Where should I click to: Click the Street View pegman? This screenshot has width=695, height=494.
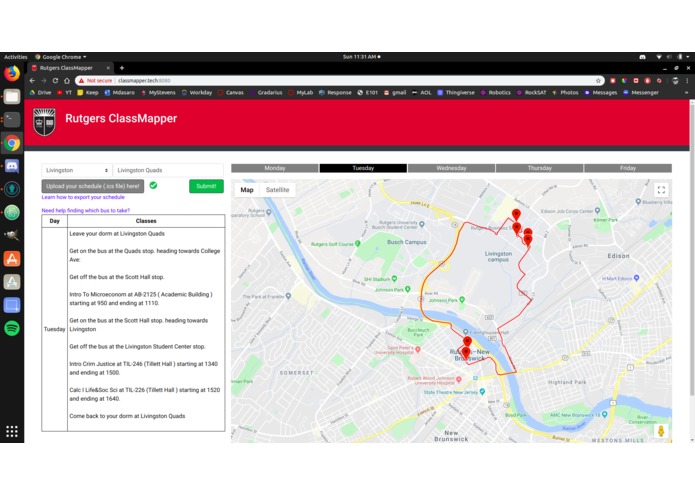coord(661,431)
